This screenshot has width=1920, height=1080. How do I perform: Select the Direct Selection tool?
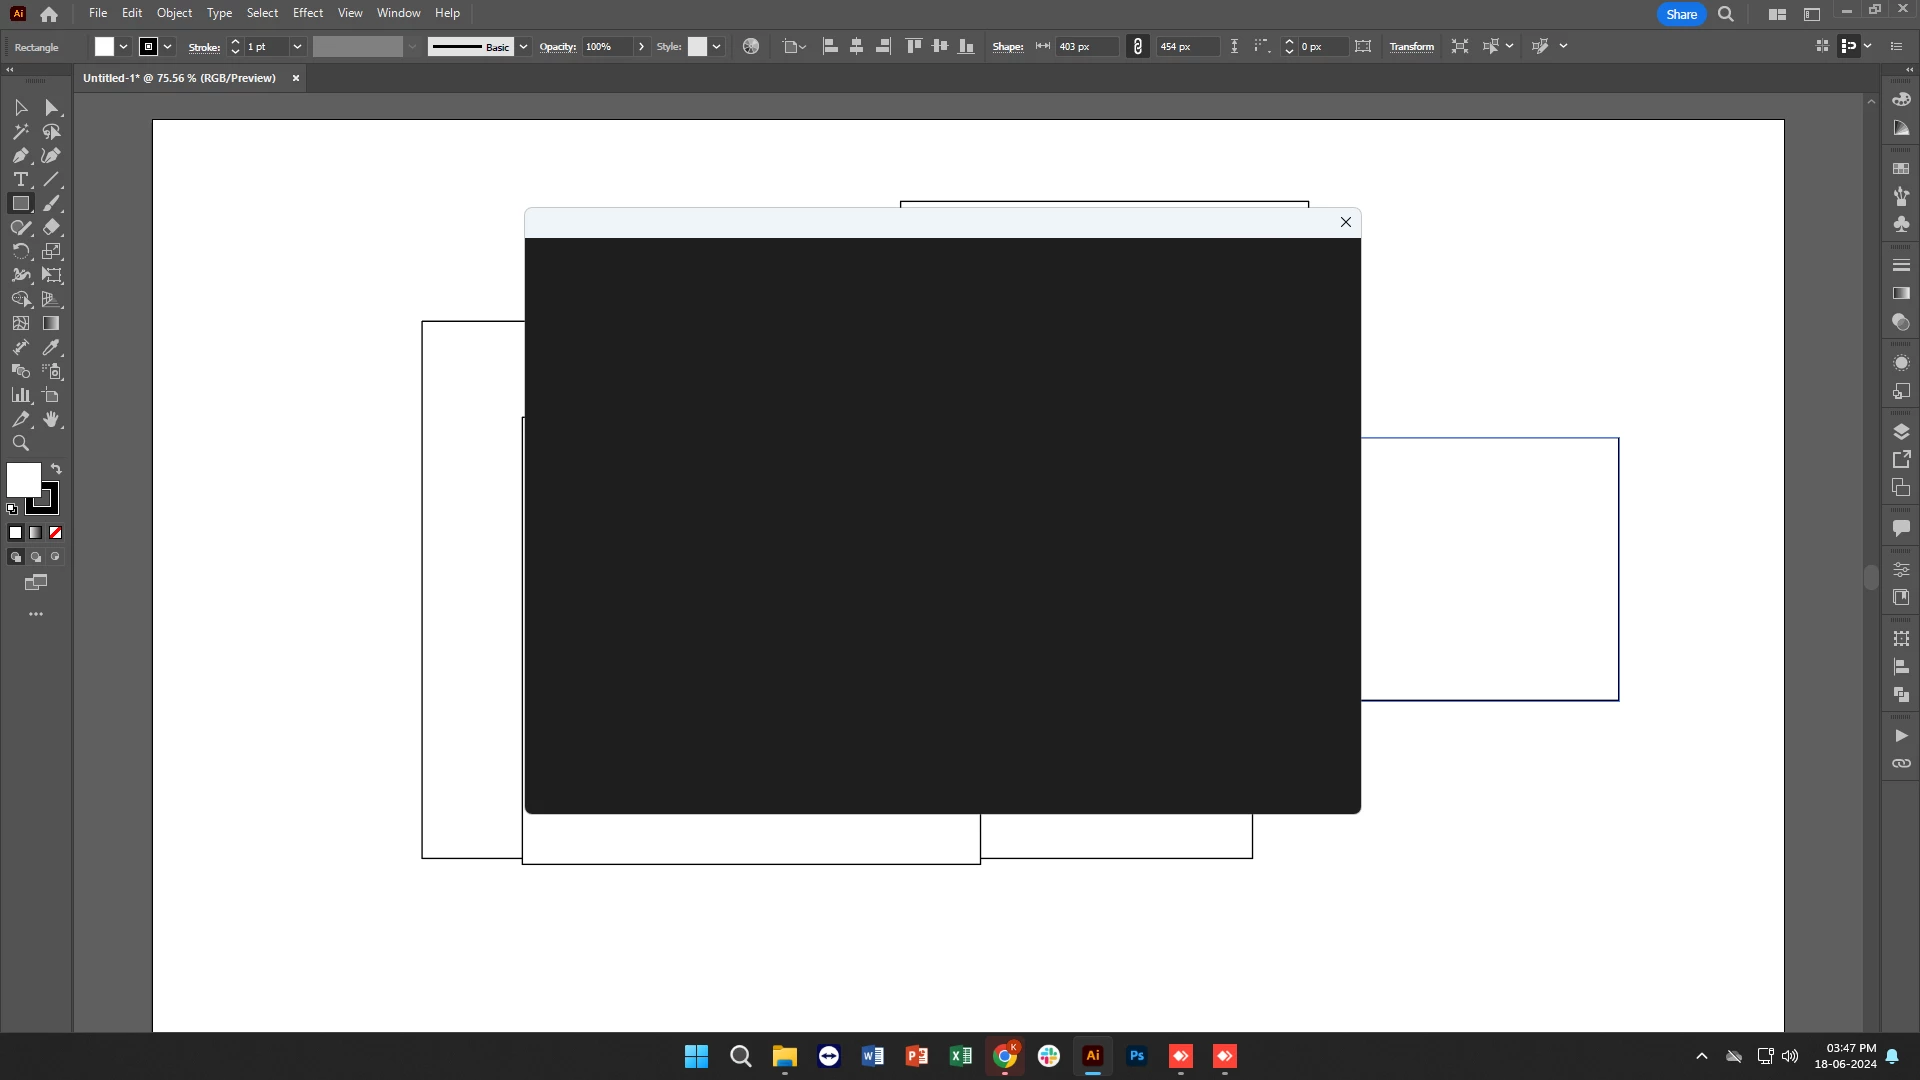[52, 108]
